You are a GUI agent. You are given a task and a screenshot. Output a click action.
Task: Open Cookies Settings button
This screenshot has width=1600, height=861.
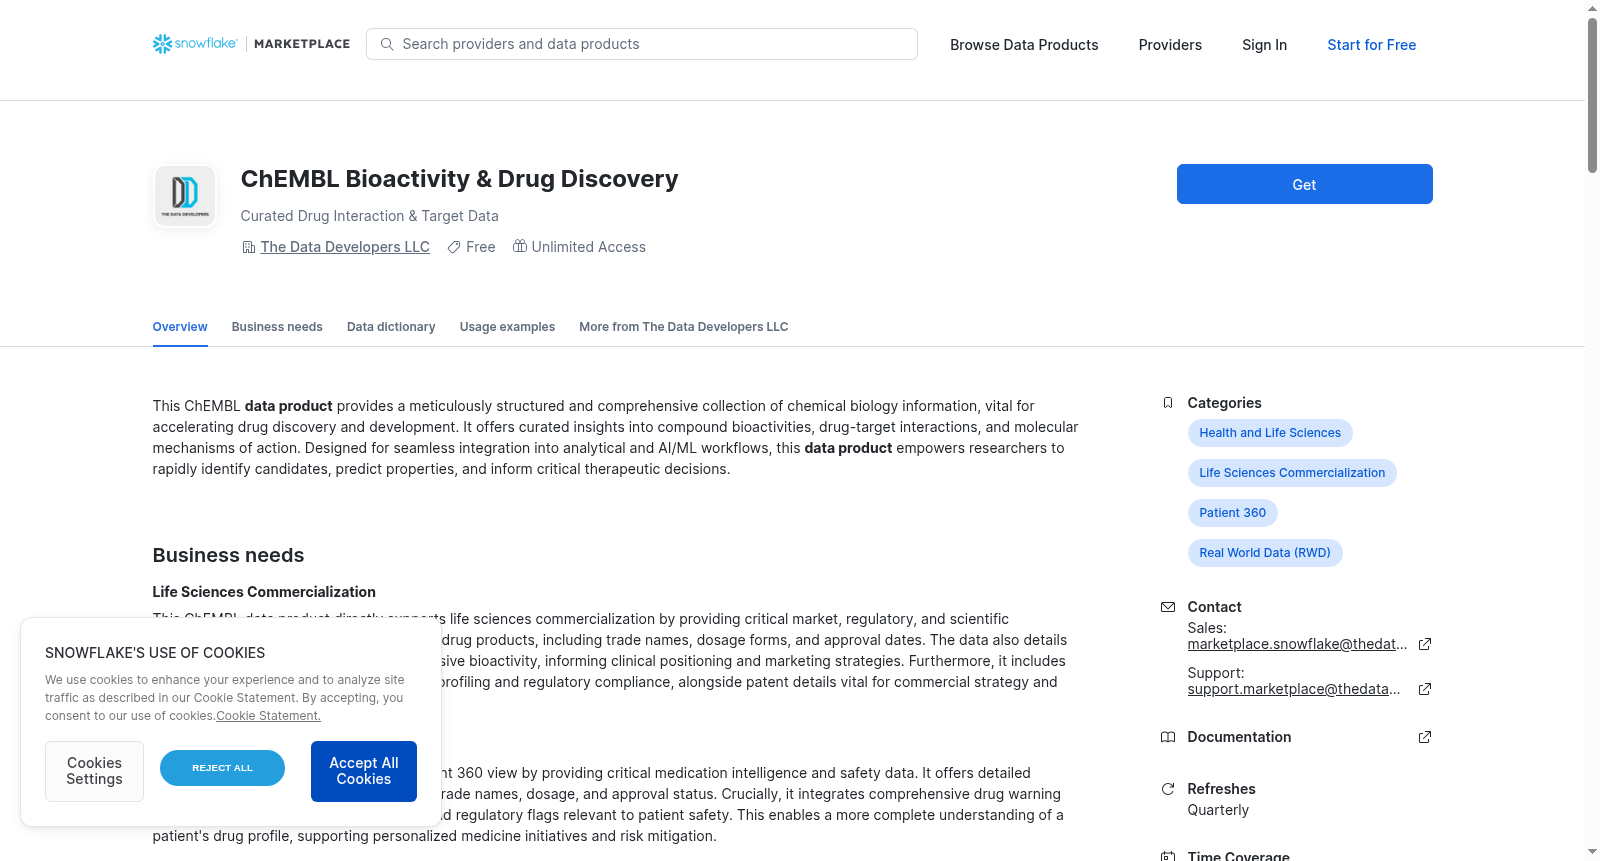[x=94, y=771]
